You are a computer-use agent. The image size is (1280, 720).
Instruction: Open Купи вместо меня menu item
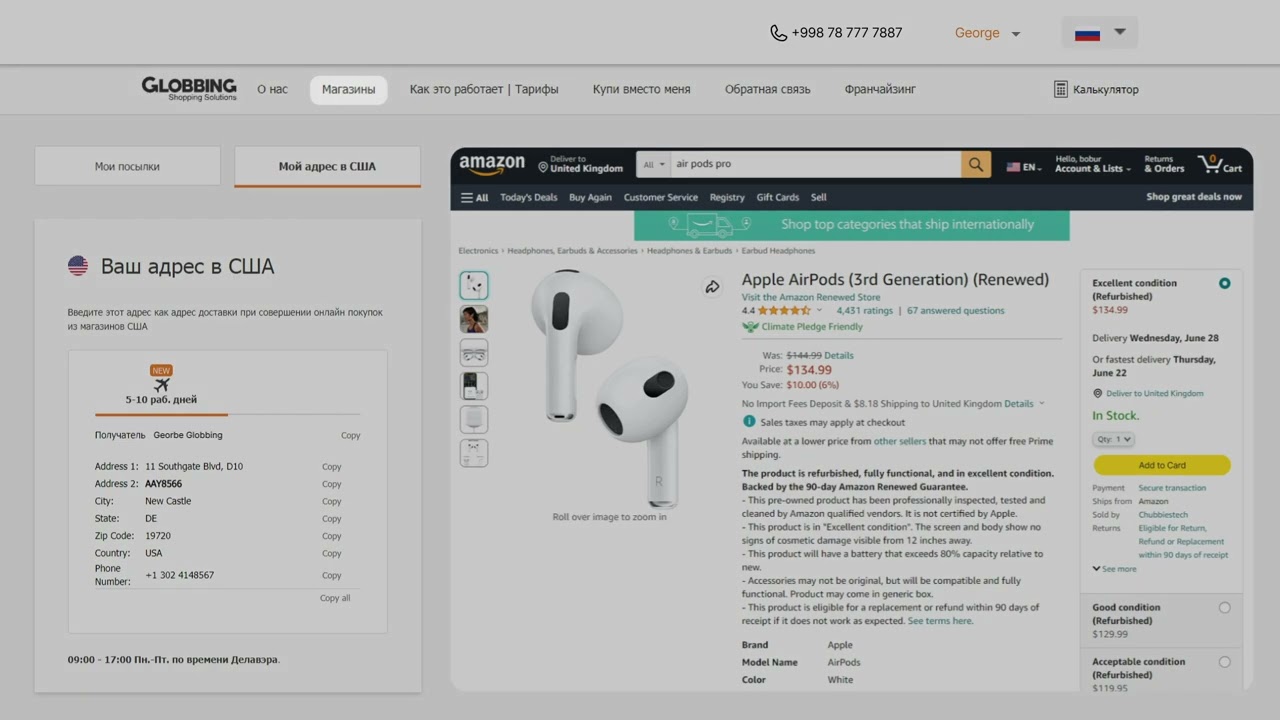tap(641, 89)
